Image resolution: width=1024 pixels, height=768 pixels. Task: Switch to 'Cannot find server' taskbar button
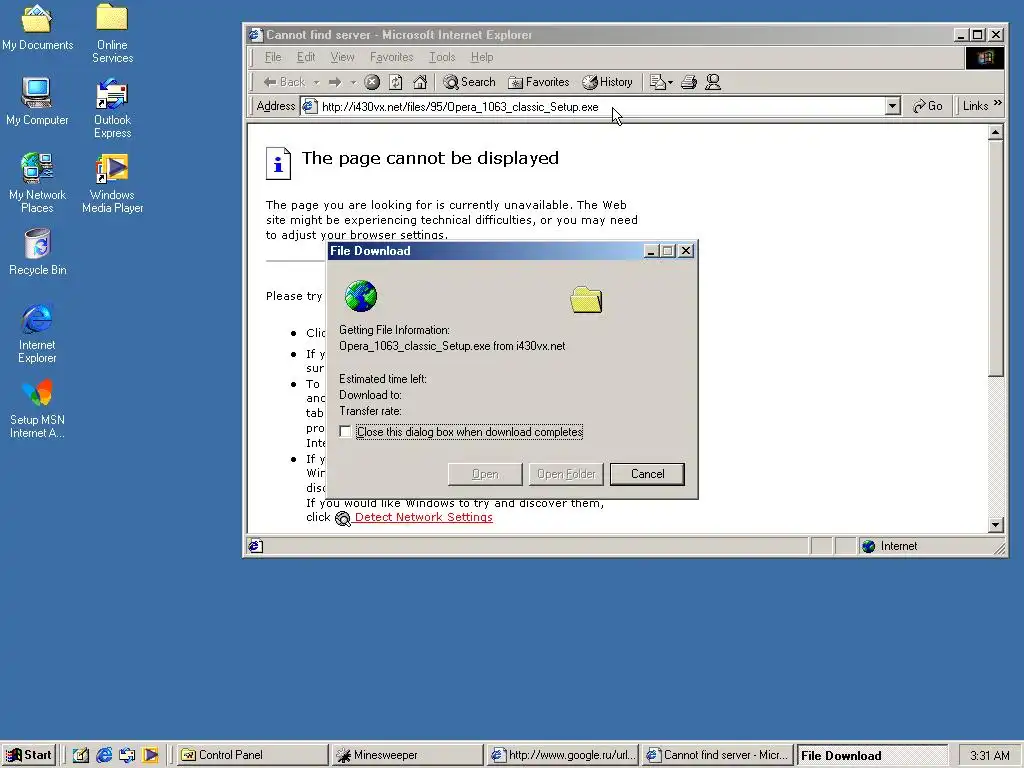717,756
